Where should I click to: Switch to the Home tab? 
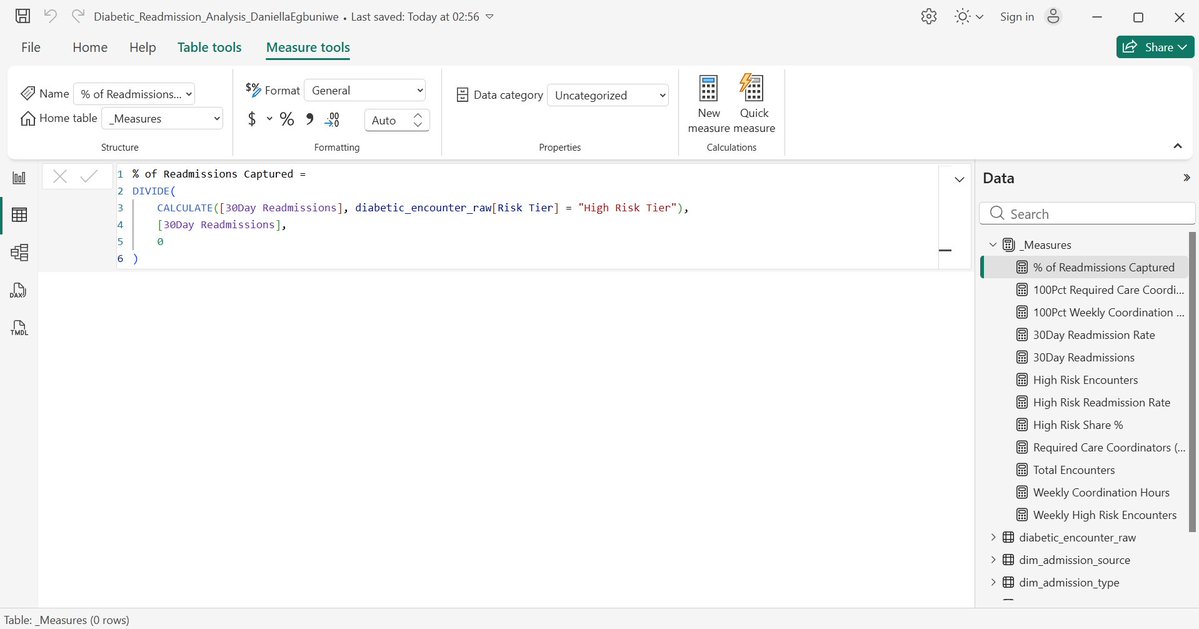(x=90, y=47)
